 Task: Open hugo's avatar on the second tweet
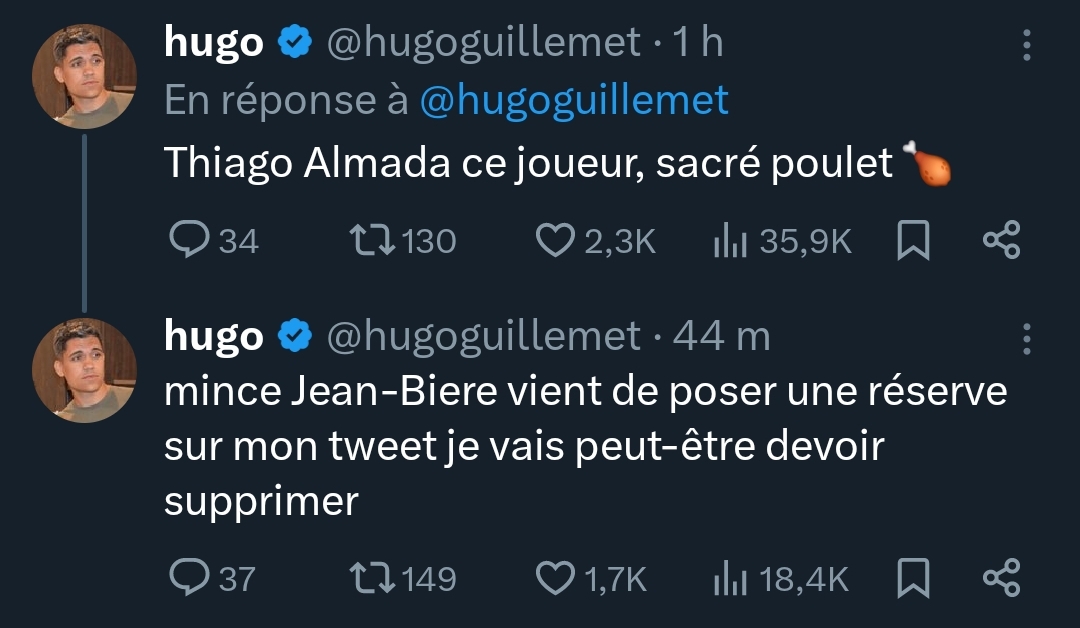[84, 370]
